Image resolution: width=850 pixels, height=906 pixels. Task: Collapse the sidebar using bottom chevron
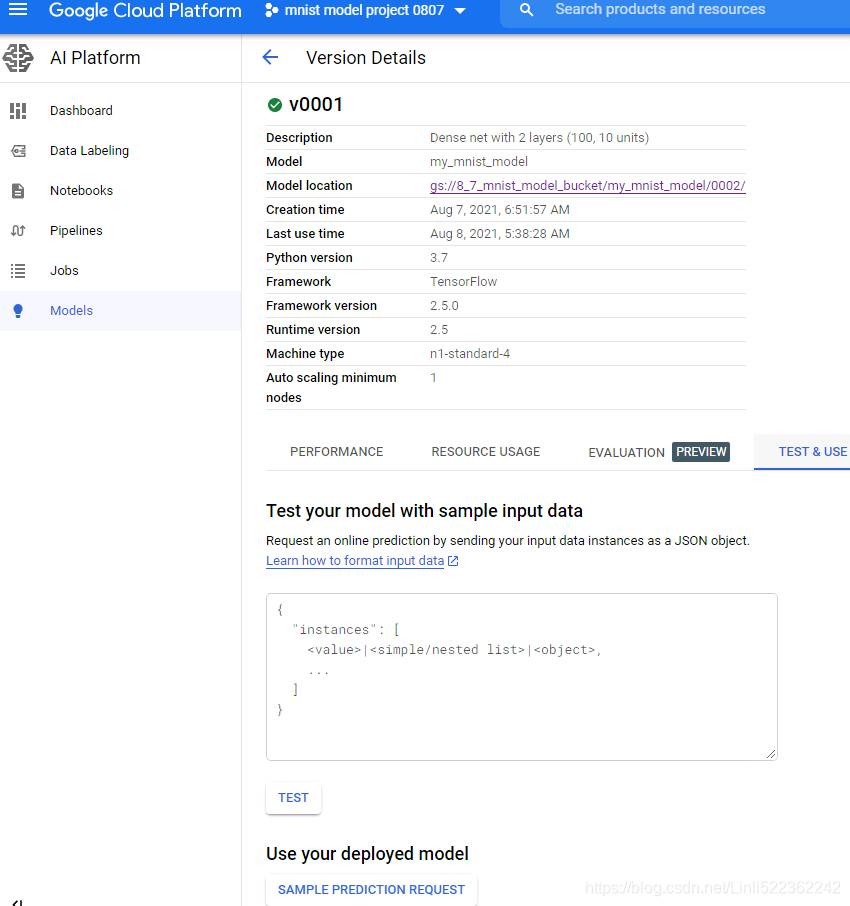pos(18,901)
